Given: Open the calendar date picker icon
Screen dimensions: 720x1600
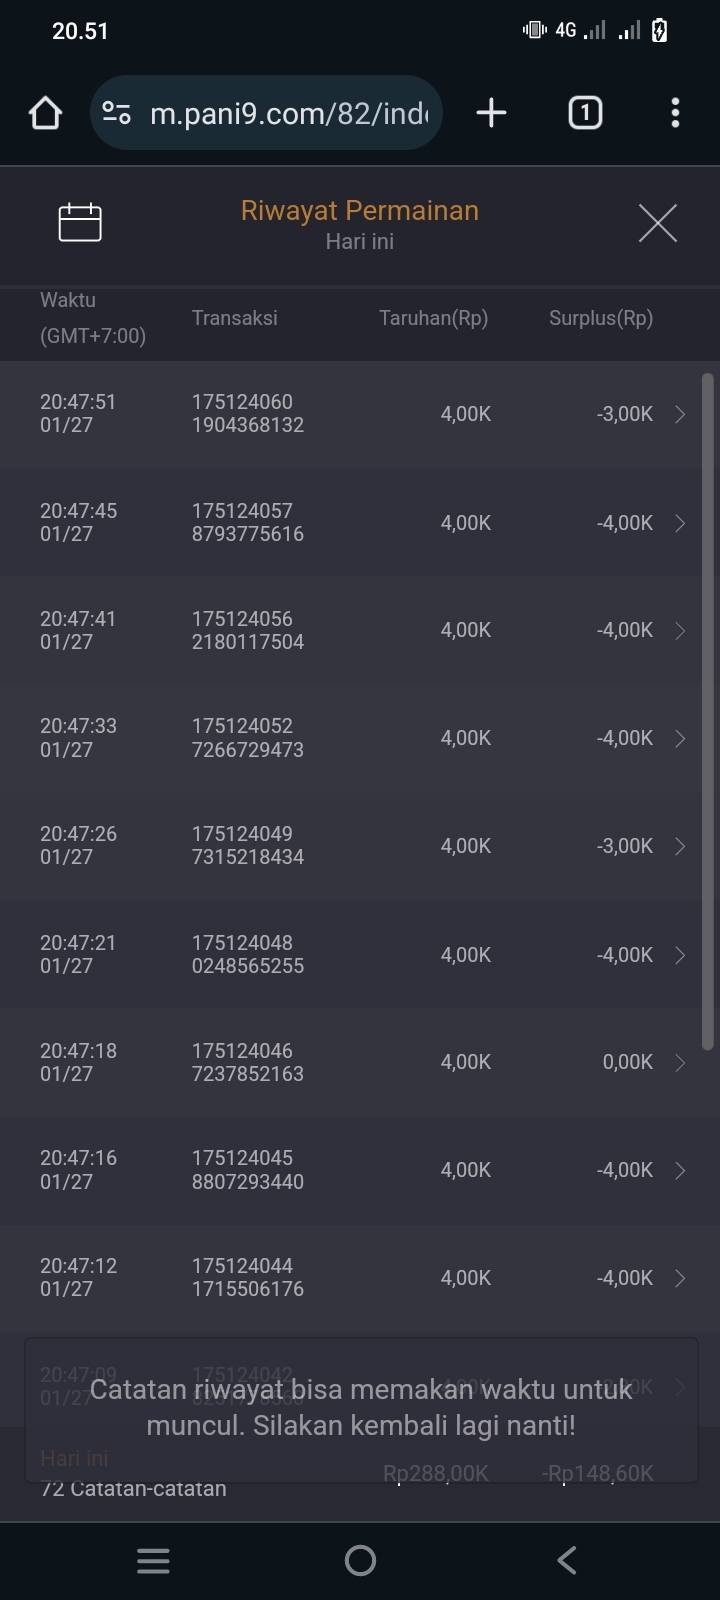Looking at the screenshot, I should click(80, 222).
